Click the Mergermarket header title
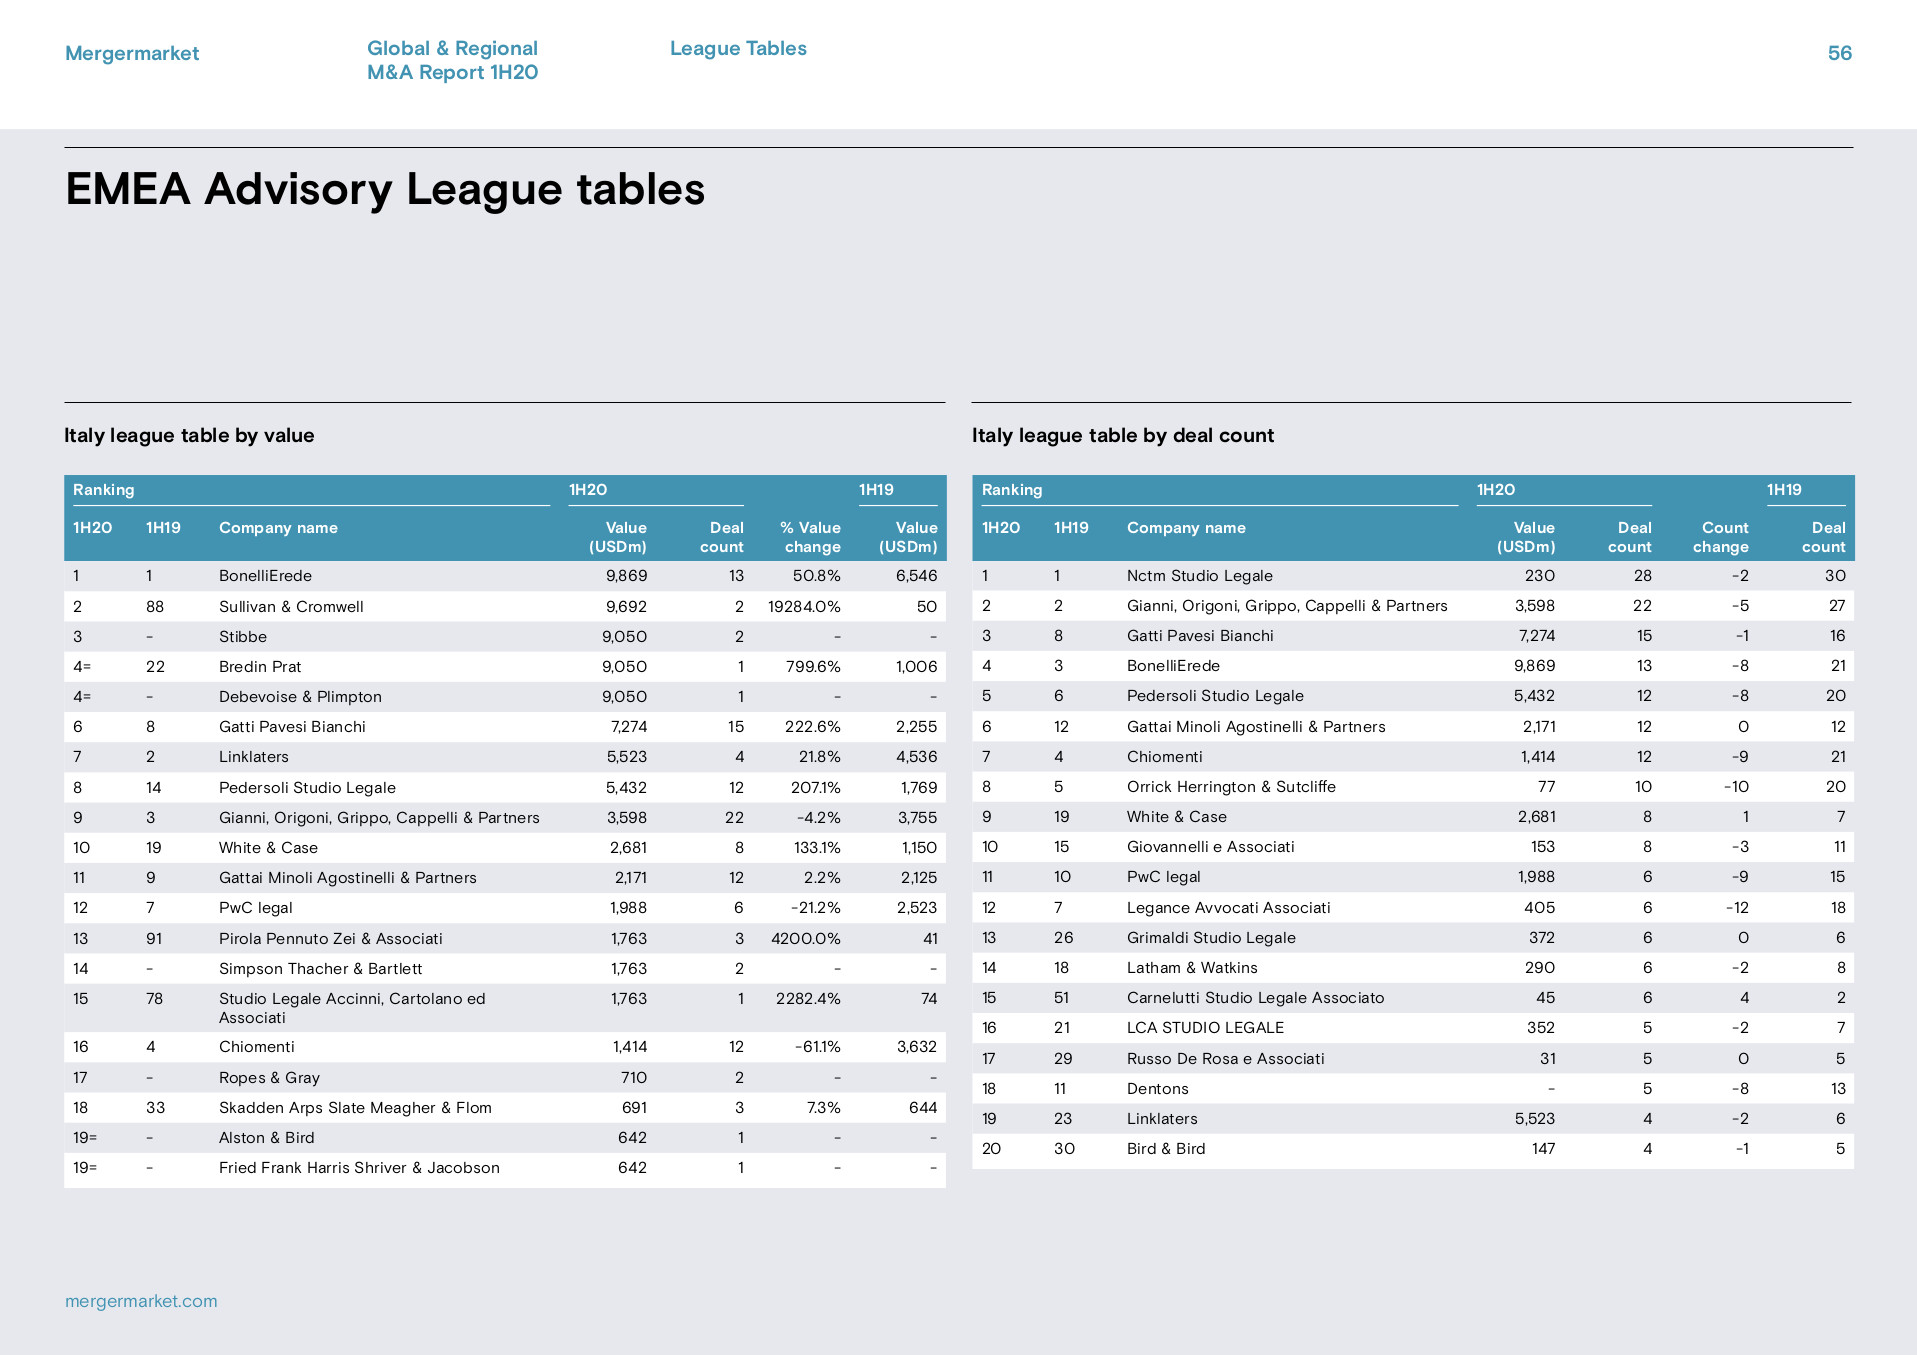Image resolution: width=1917 pixels, height=1355 pixels. coord(132,53)
